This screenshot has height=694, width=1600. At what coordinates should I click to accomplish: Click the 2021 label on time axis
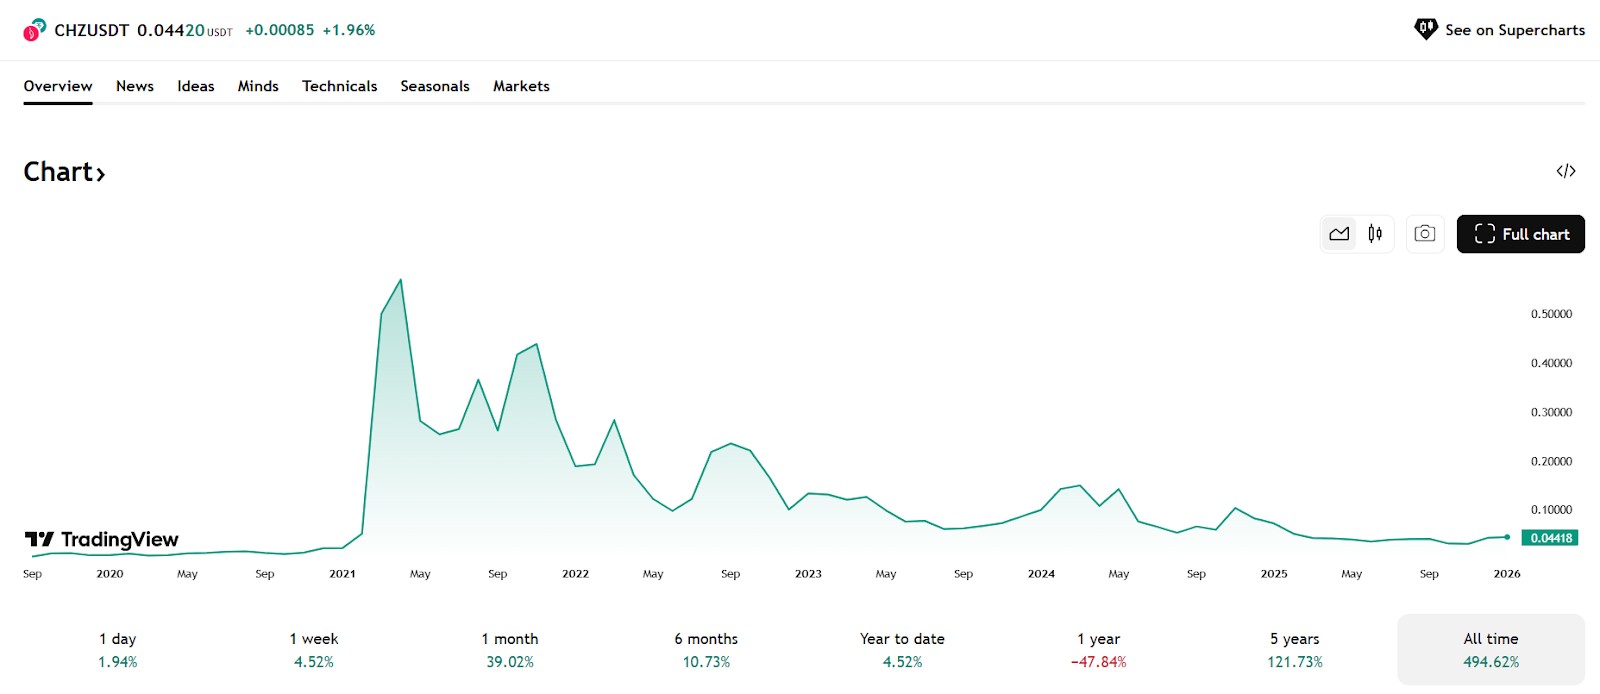(342, 574)
